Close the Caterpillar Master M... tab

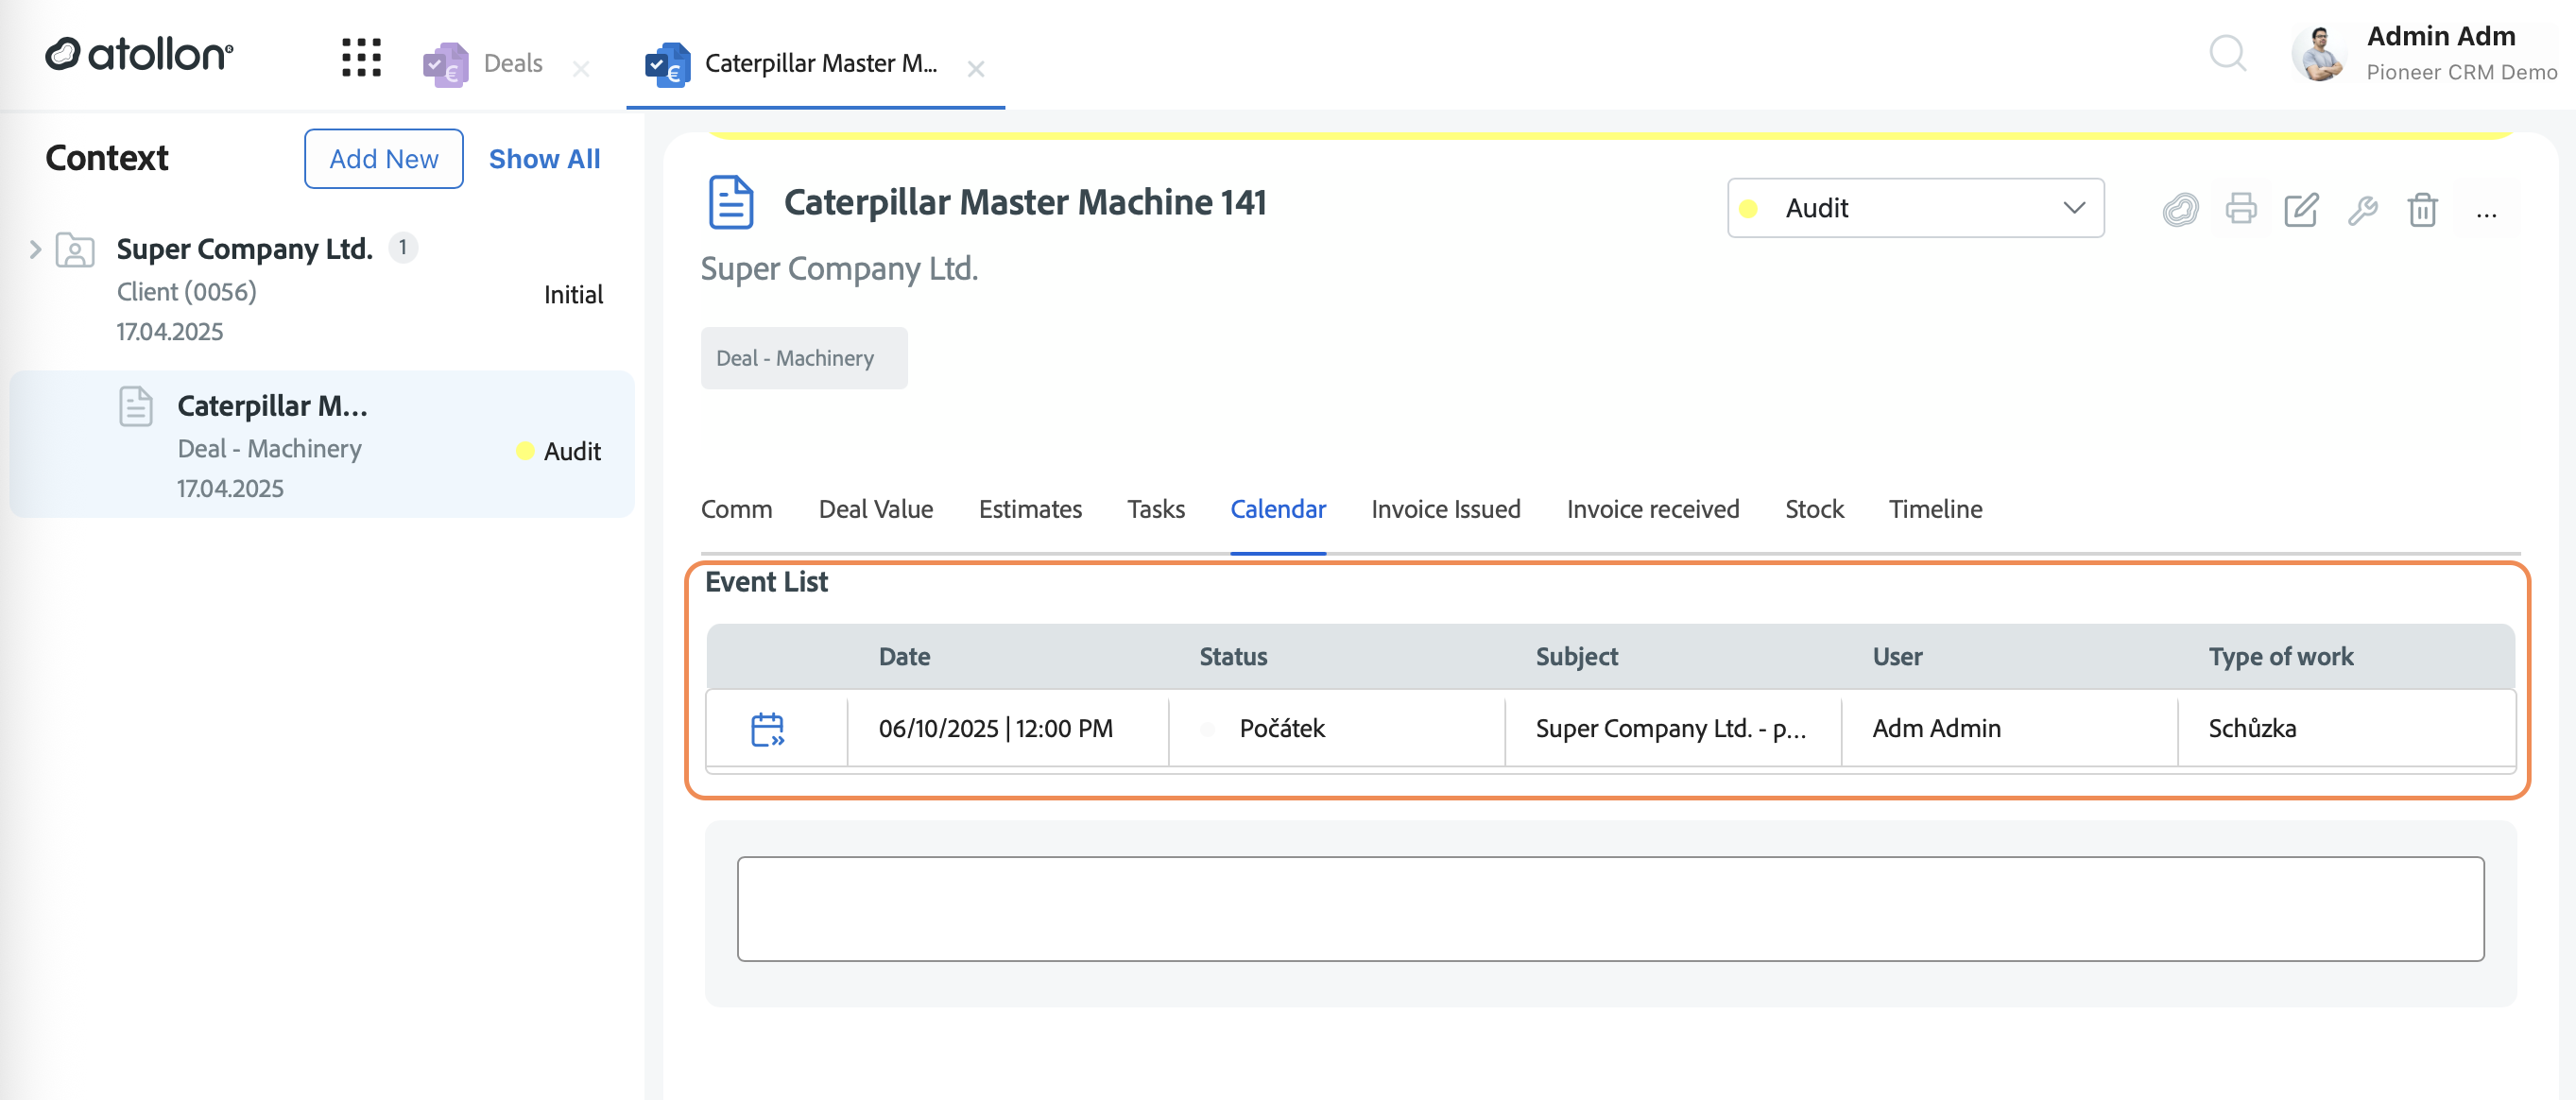pos(975,69)
